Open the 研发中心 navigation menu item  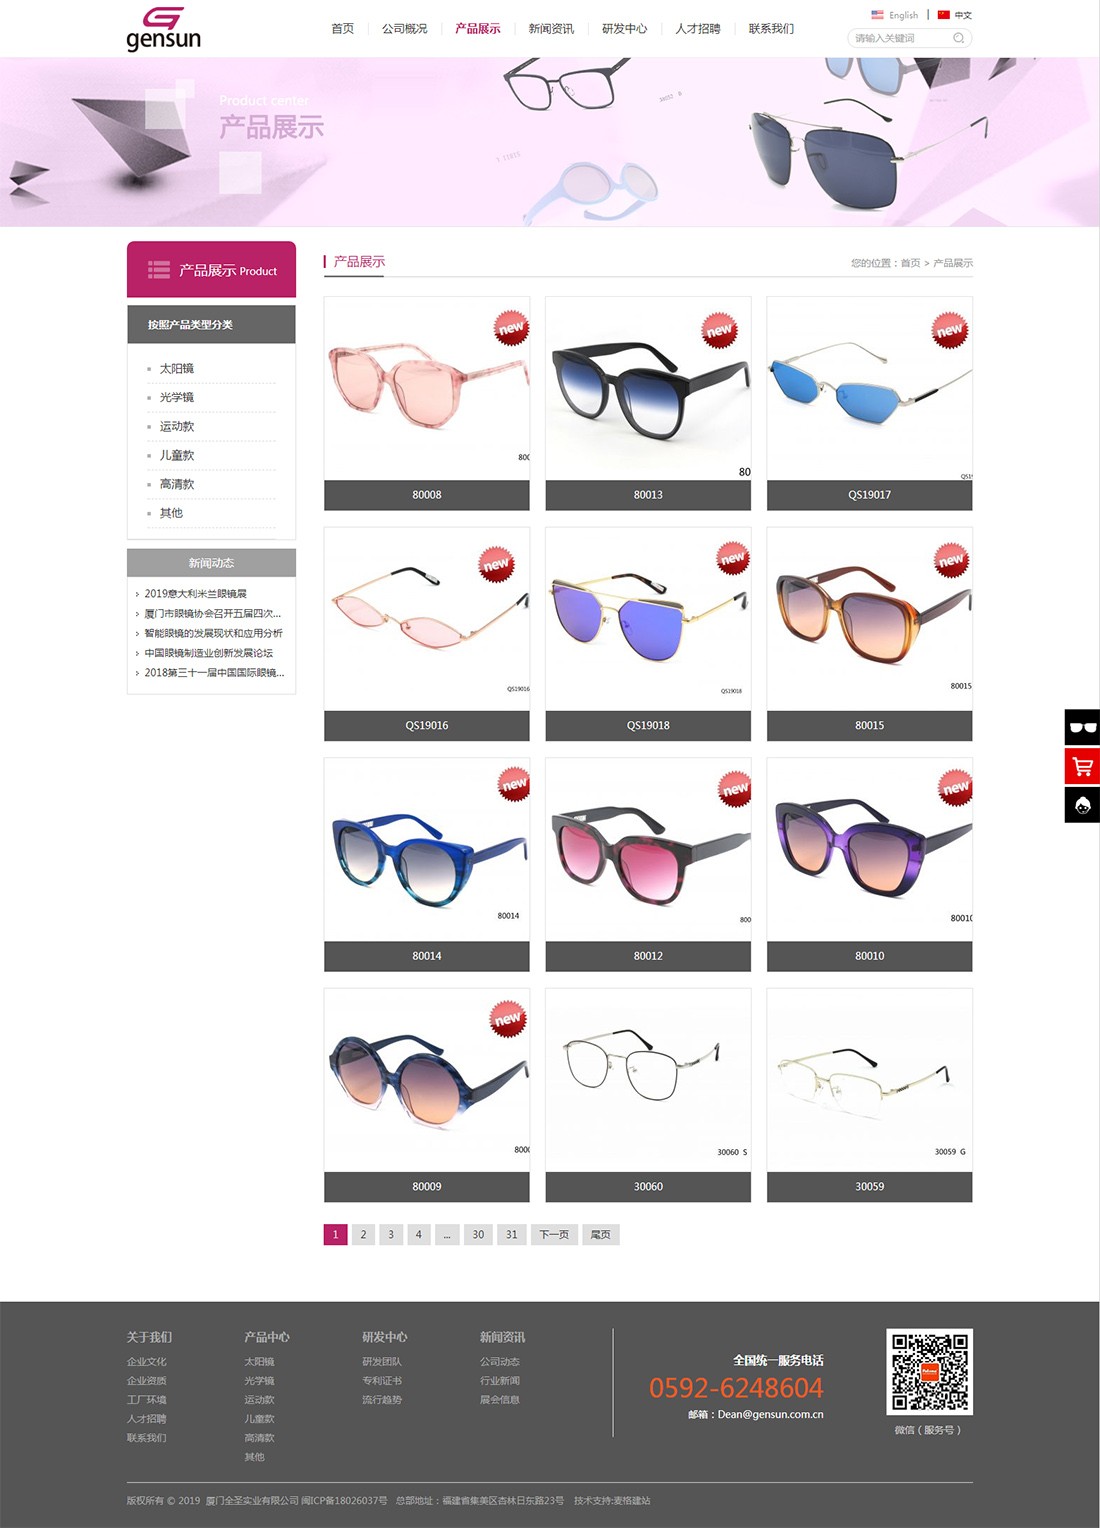(x=625, y=29)
